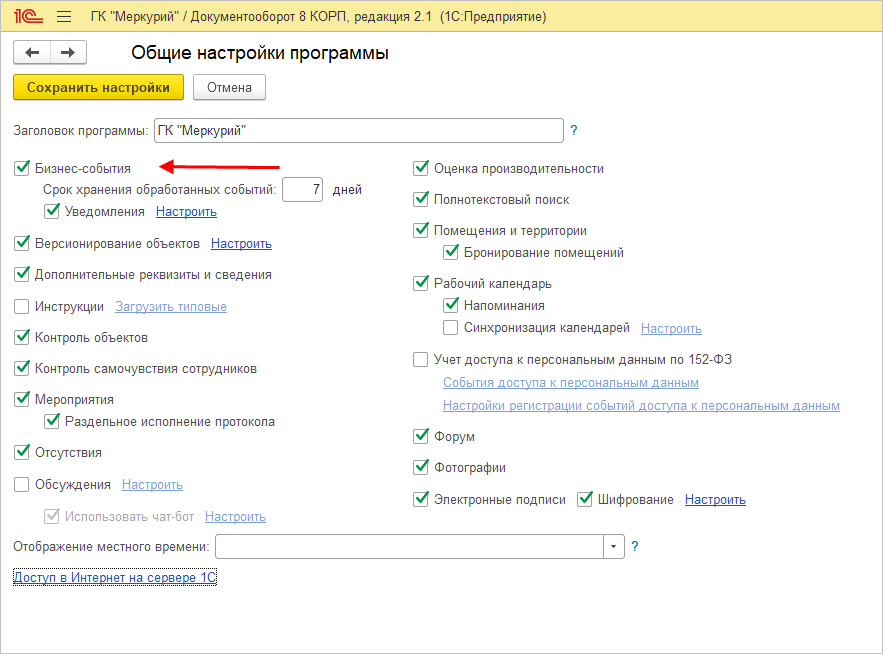Screen dimensions: 883x654
Task: Toggle Дополнительные реквизиты и сведения checkbox
Action: click(21, 274)
